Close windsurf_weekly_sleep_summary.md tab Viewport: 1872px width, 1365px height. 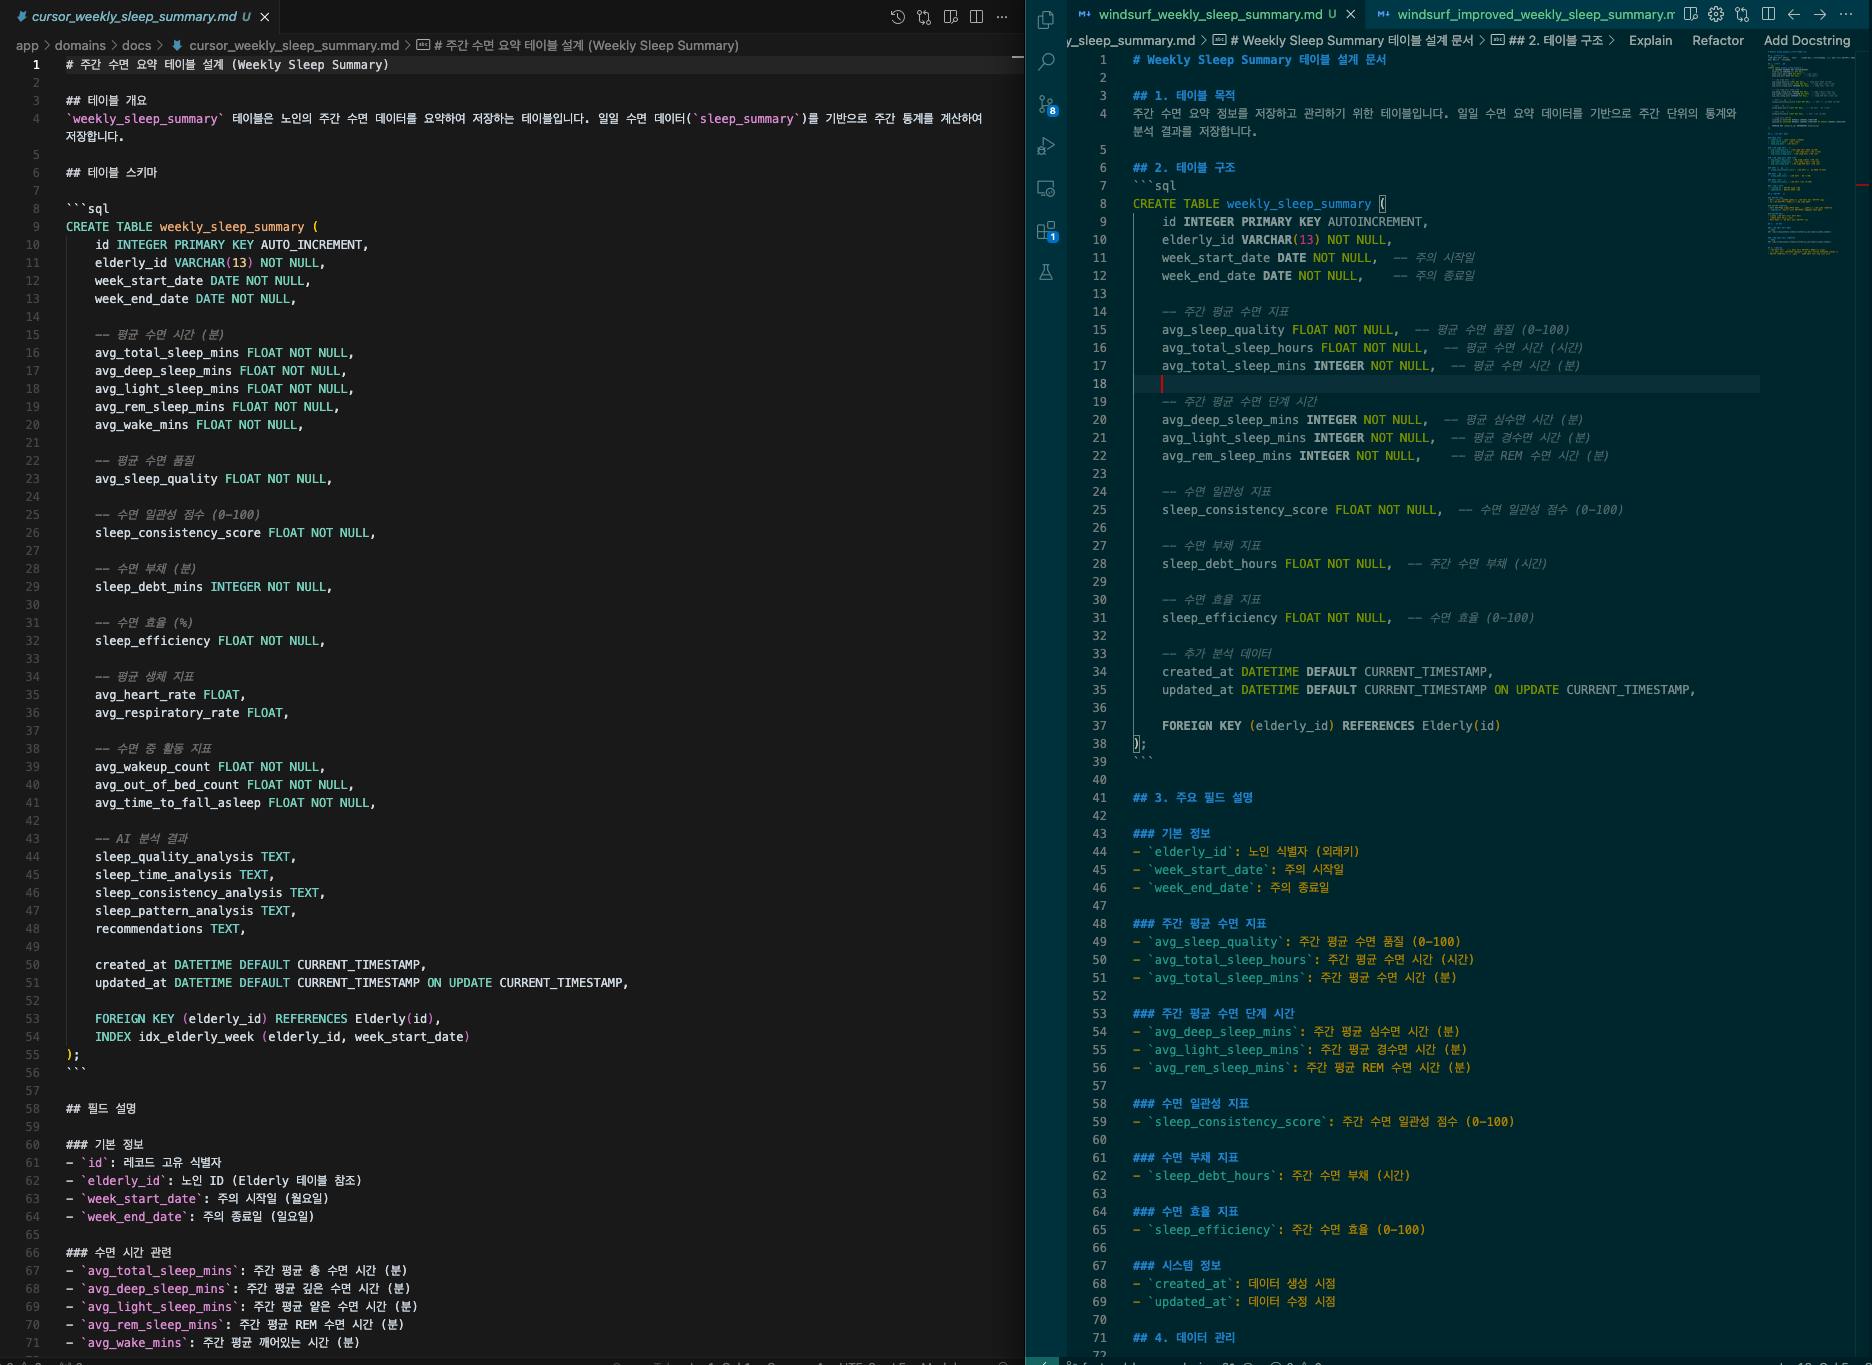(1350, 14)
